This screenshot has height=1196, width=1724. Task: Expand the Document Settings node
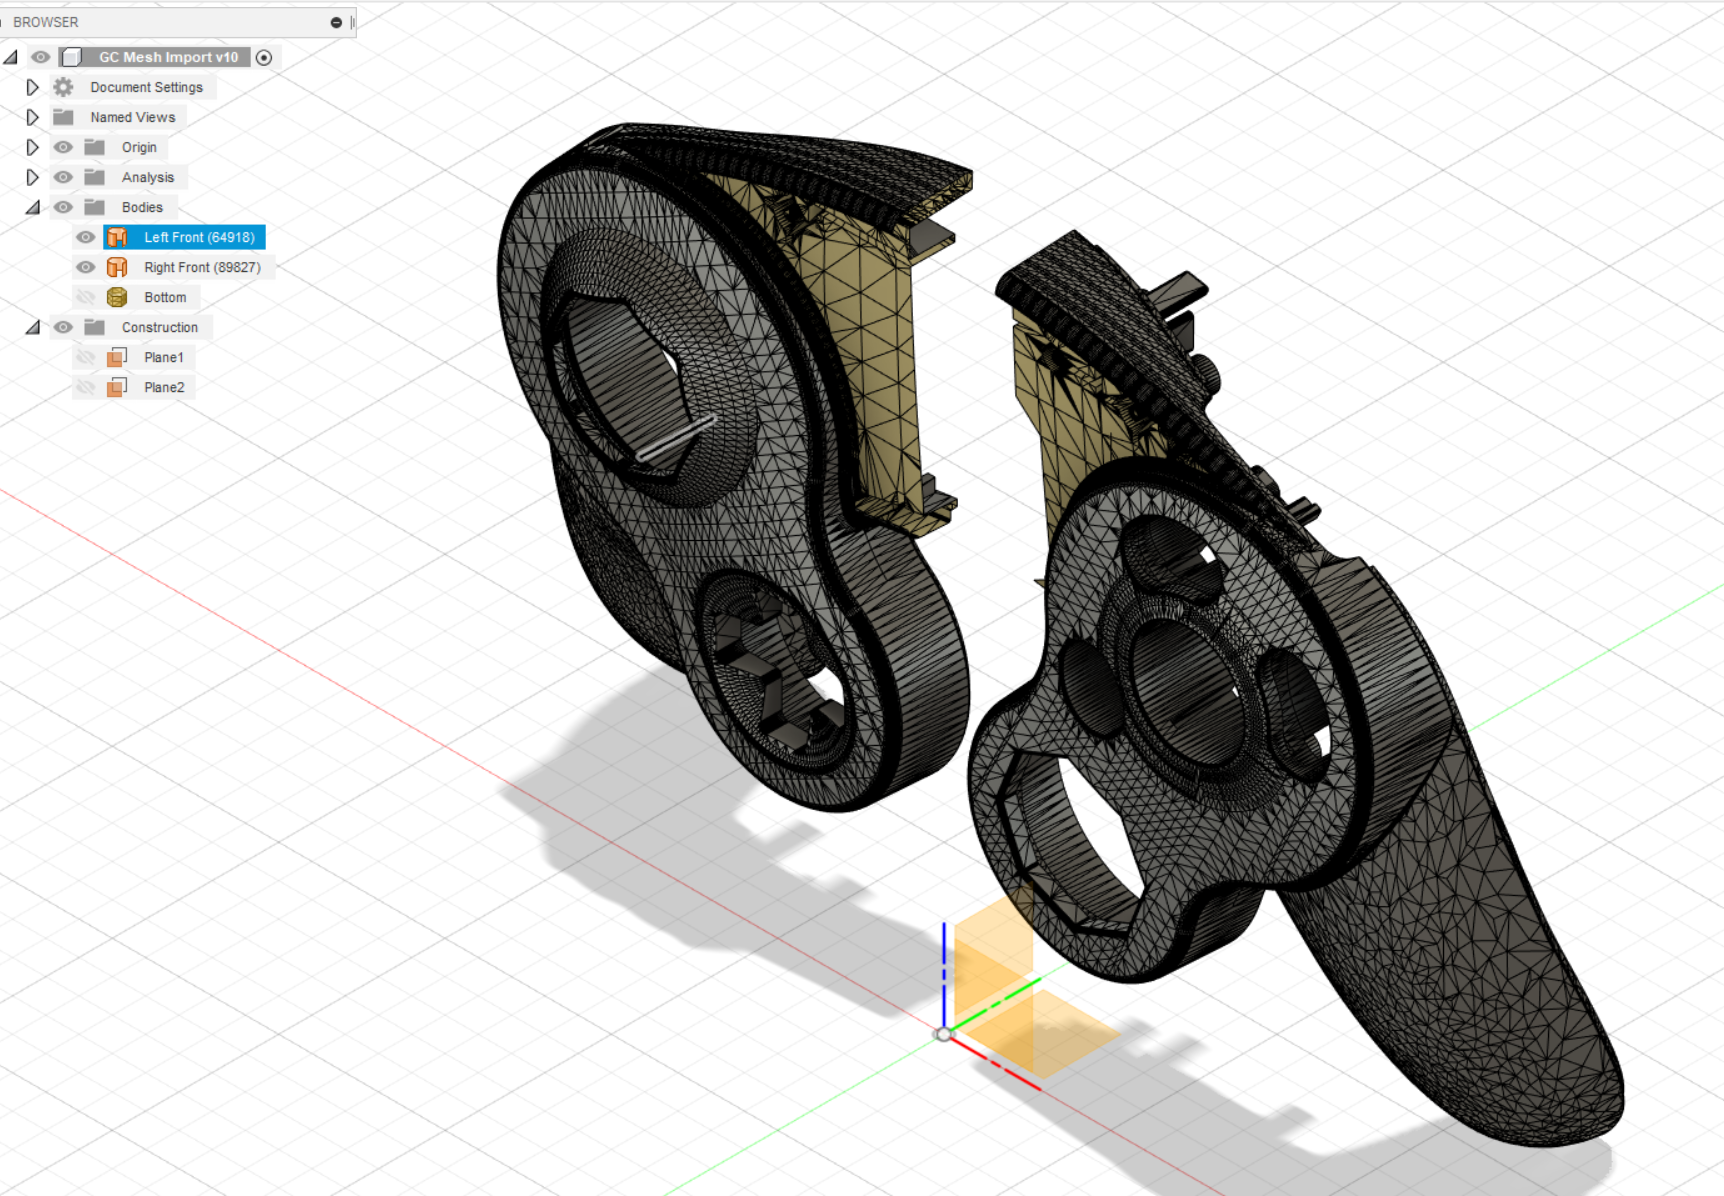coord(32,87)
